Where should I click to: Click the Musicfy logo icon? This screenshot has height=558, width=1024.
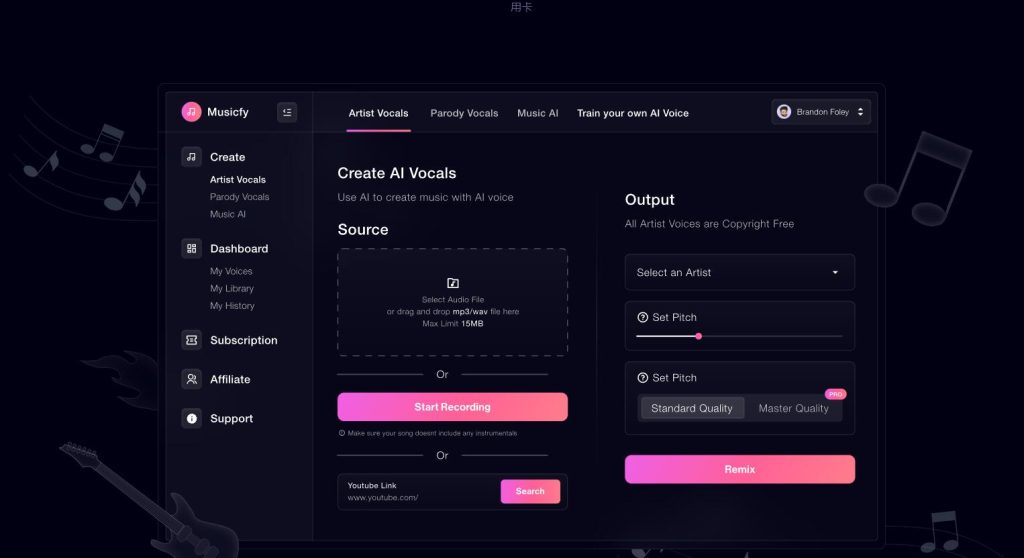(191, 112)
